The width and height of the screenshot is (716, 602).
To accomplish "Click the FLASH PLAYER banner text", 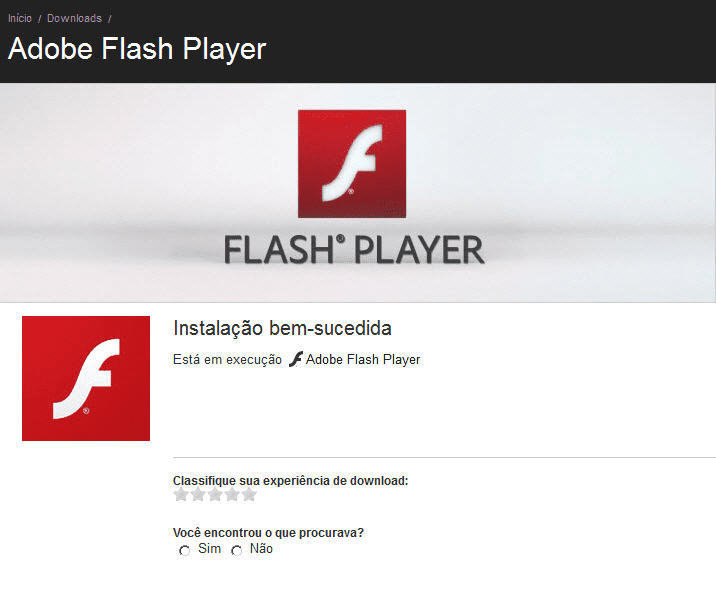I will [354, 250].
